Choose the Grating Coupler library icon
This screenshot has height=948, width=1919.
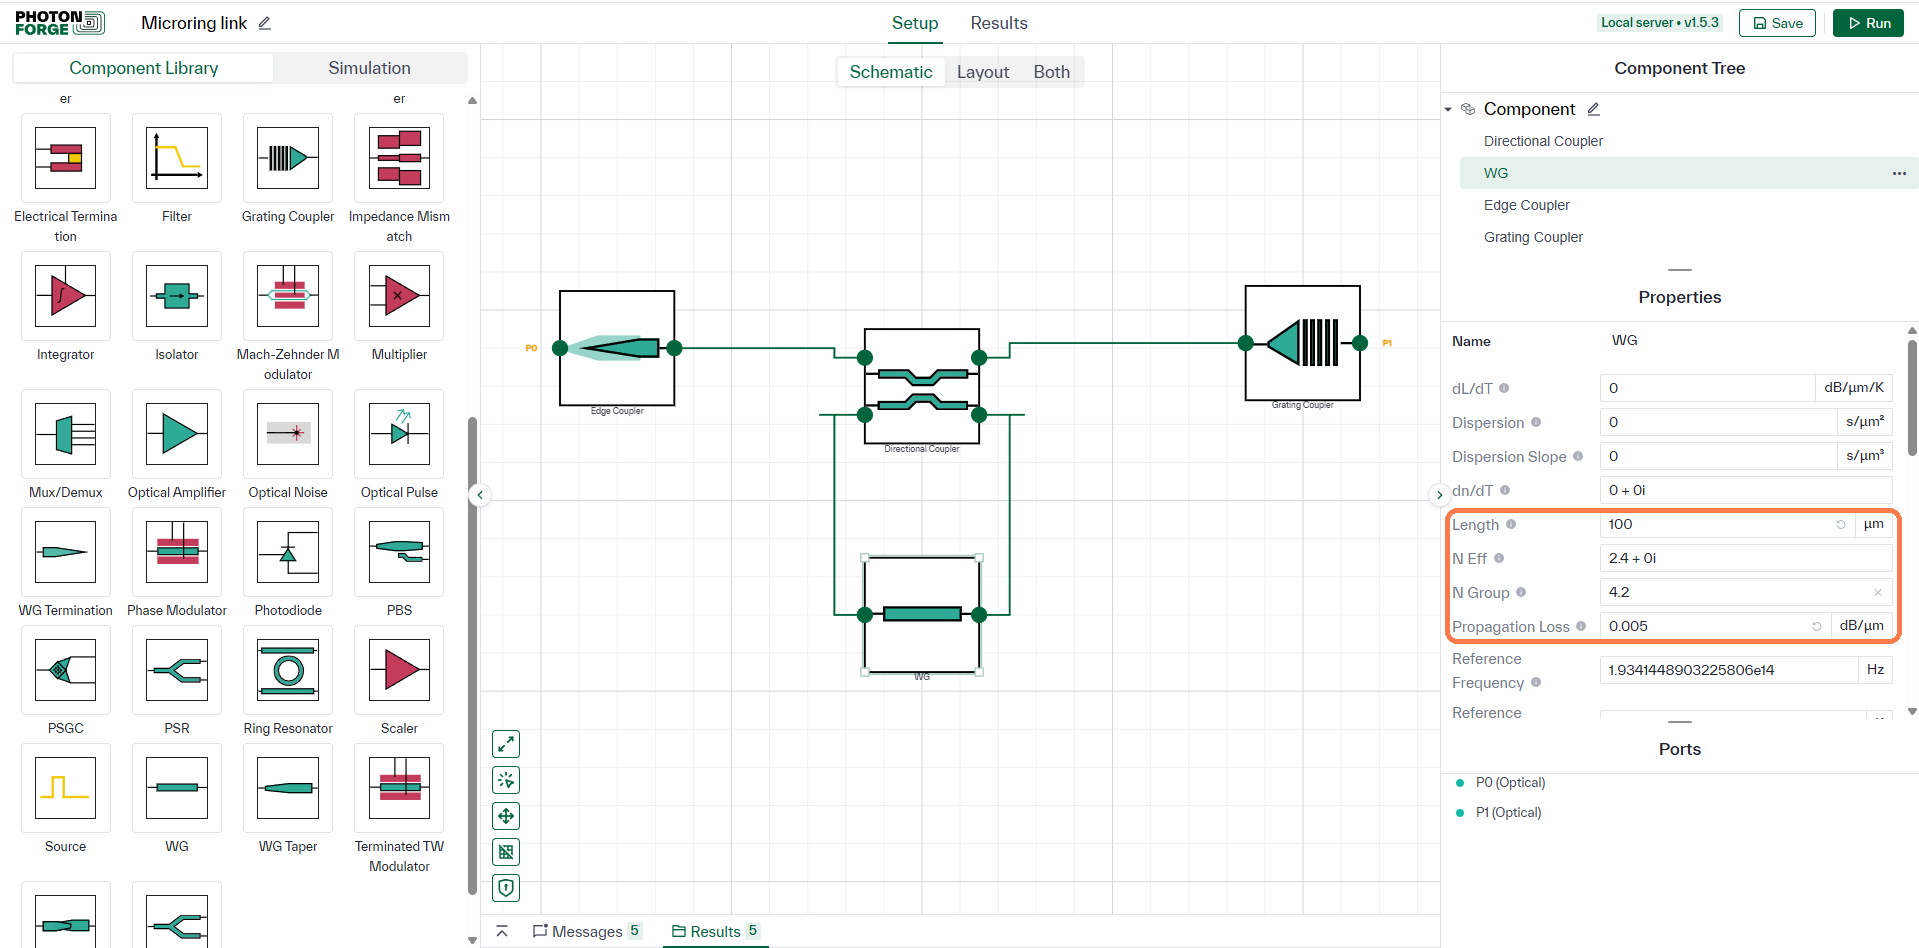(288, 158)
